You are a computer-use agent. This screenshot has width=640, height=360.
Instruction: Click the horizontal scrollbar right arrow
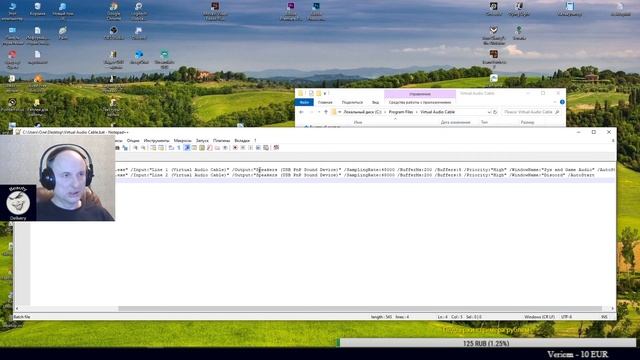pos(612,309)
